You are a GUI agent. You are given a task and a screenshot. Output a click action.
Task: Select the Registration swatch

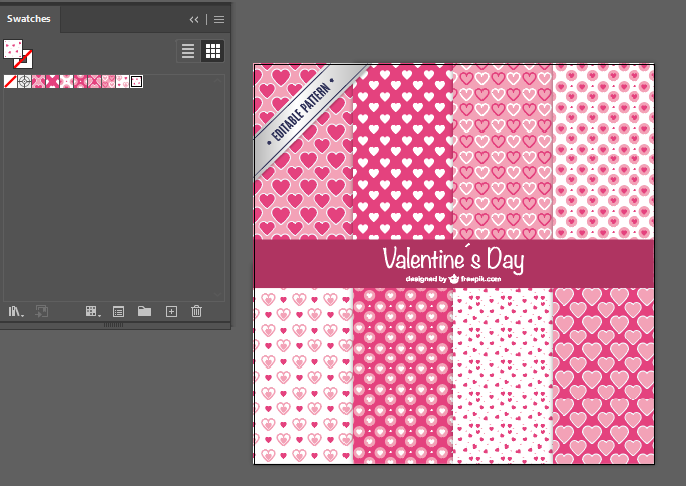tap(24, 81)
